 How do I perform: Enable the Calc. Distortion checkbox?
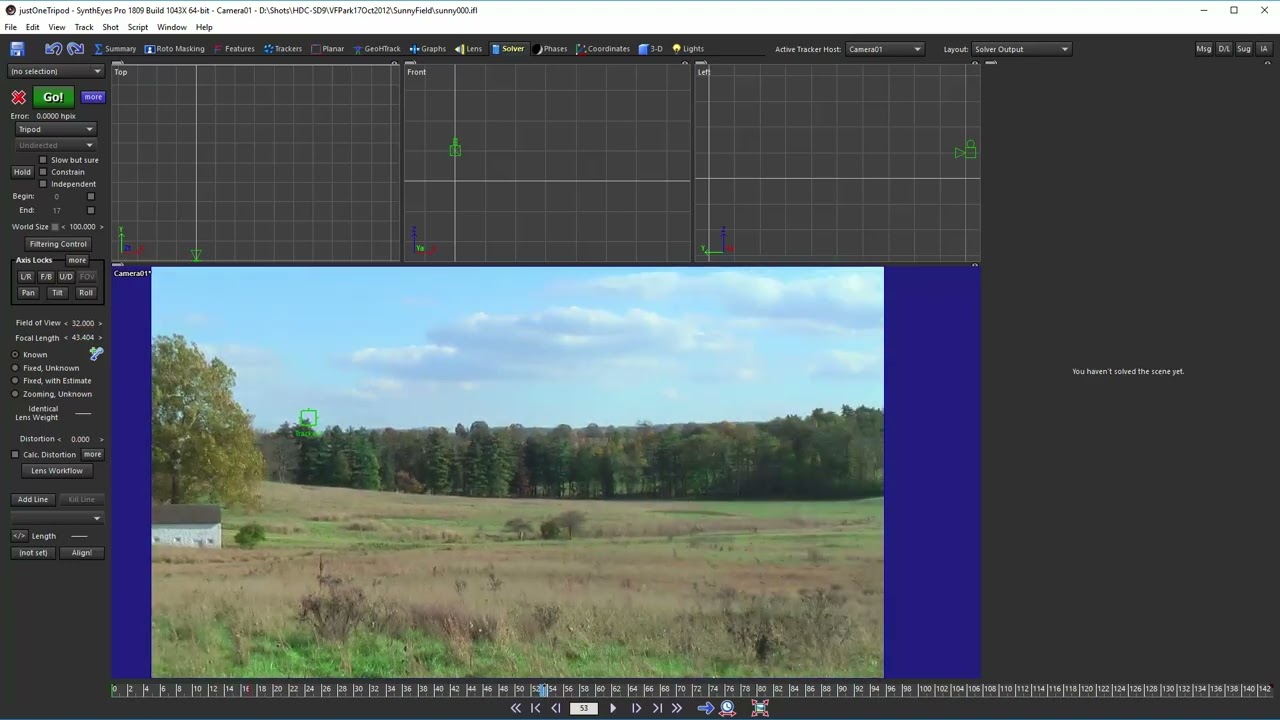click(15, 454)
